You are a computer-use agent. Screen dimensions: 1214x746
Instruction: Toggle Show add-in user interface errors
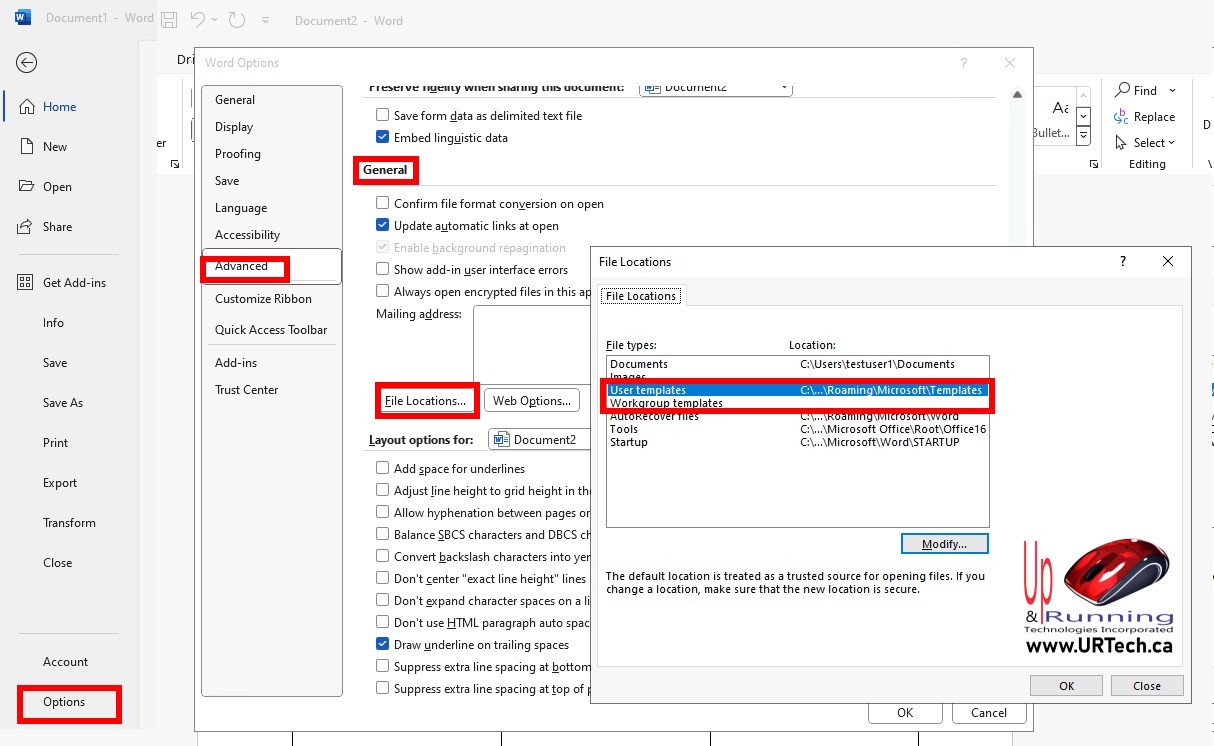[382, 270]
